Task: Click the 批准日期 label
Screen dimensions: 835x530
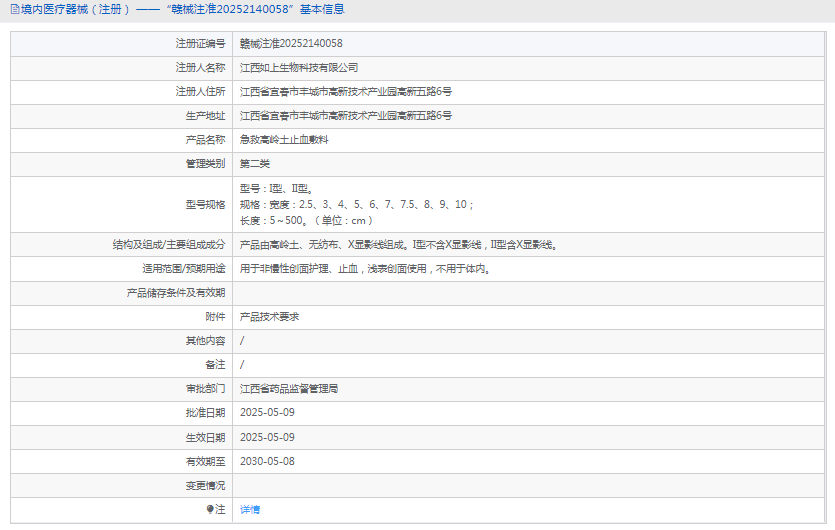Action: click(x=206, y=413)
